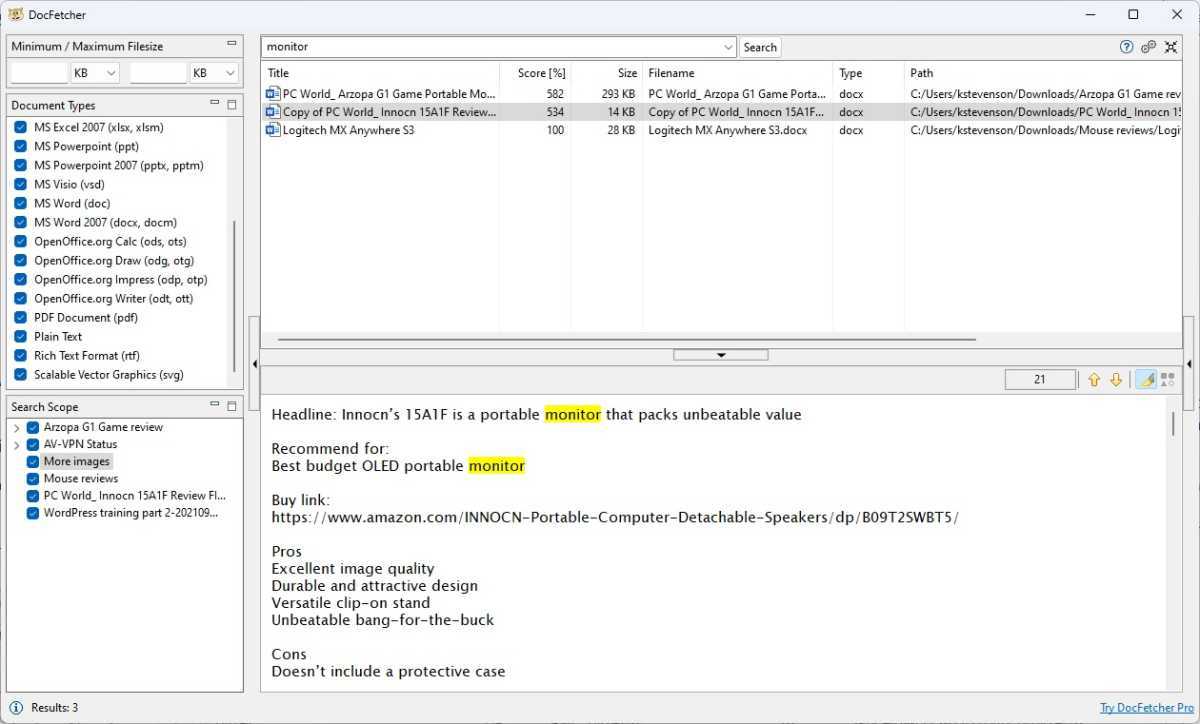Click the Document Types list scrollbar
The image size is (1200, 724).
234,295
